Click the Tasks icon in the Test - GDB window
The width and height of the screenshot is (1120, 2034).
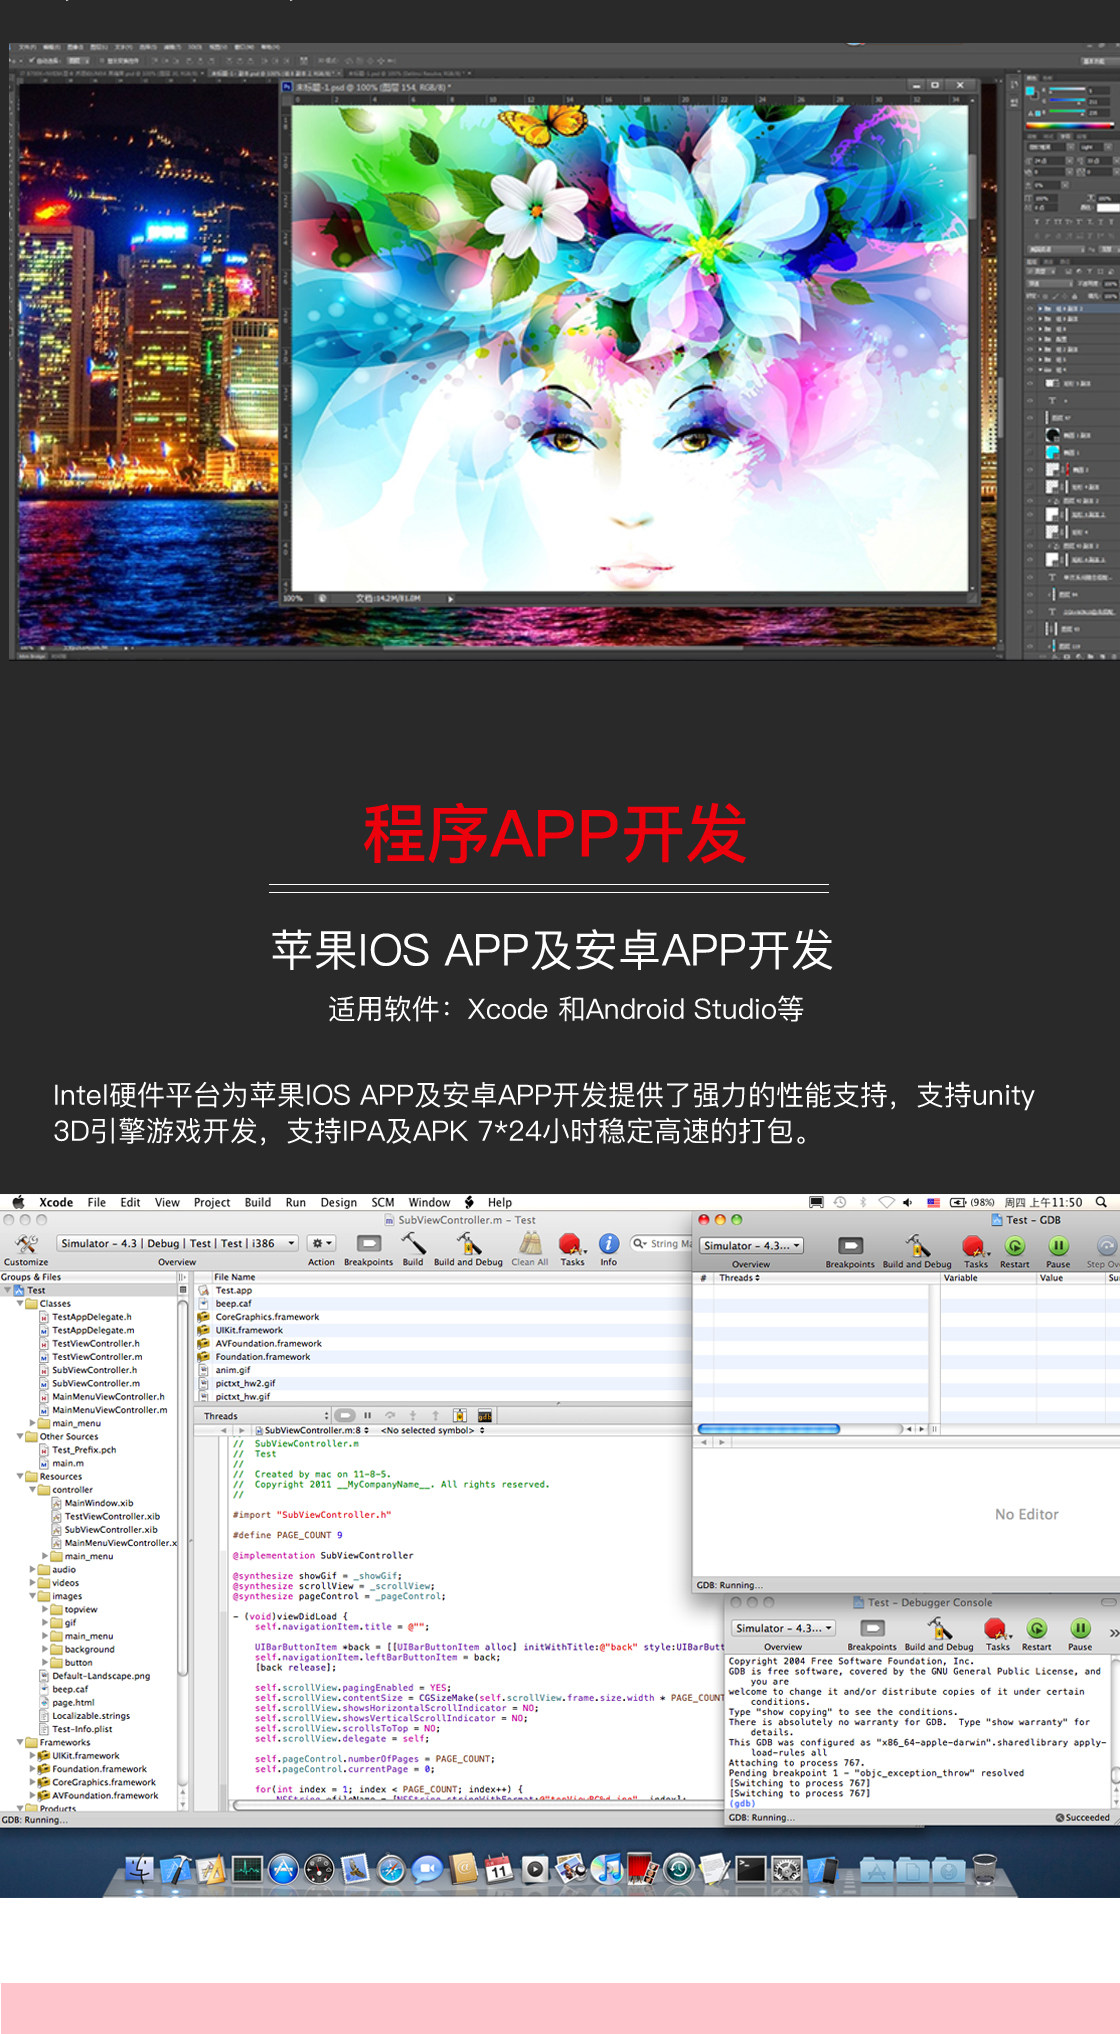(975, 1246)
